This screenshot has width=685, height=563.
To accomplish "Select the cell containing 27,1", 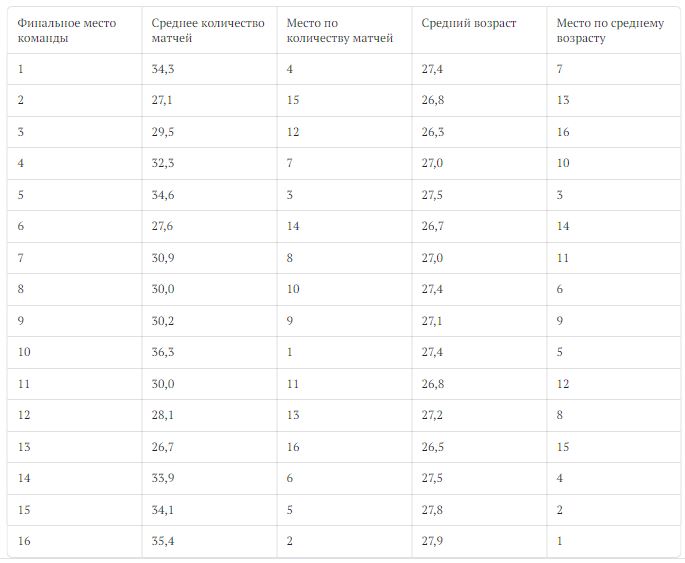I will (x=163, y=100).
